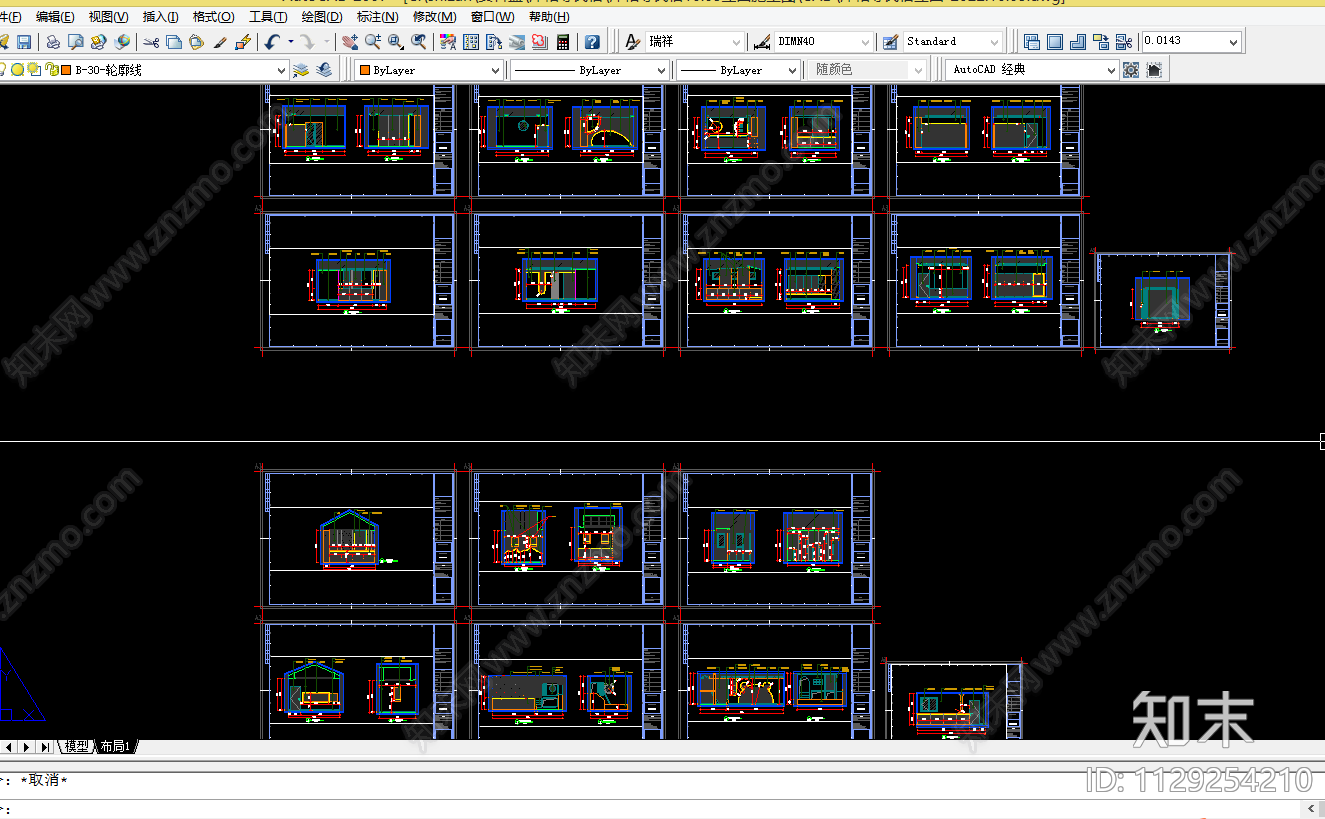The width and height of the screenshot is (1325, 819).
Task: Click the Clip Existing Viewport icon
Action: click(x=1123, y=42)
